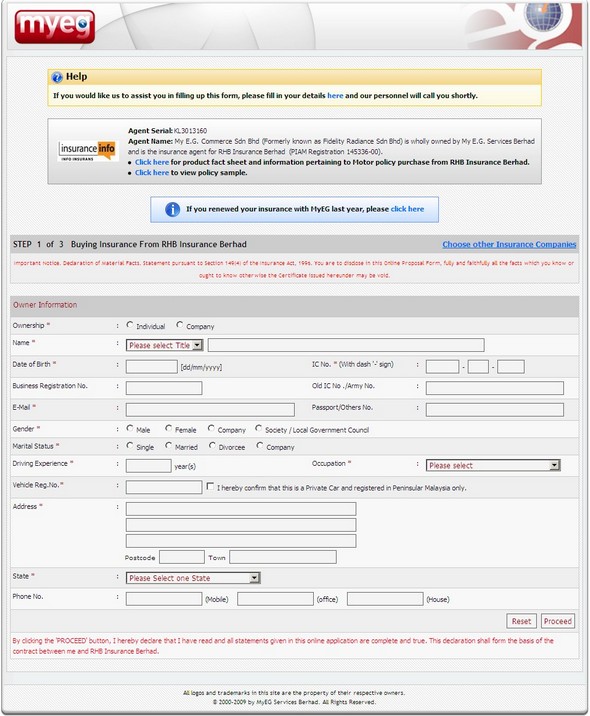Viewport: 590px width, 716px height.
Task: Click the Mobile phone number field
Action: coord(164,599)
